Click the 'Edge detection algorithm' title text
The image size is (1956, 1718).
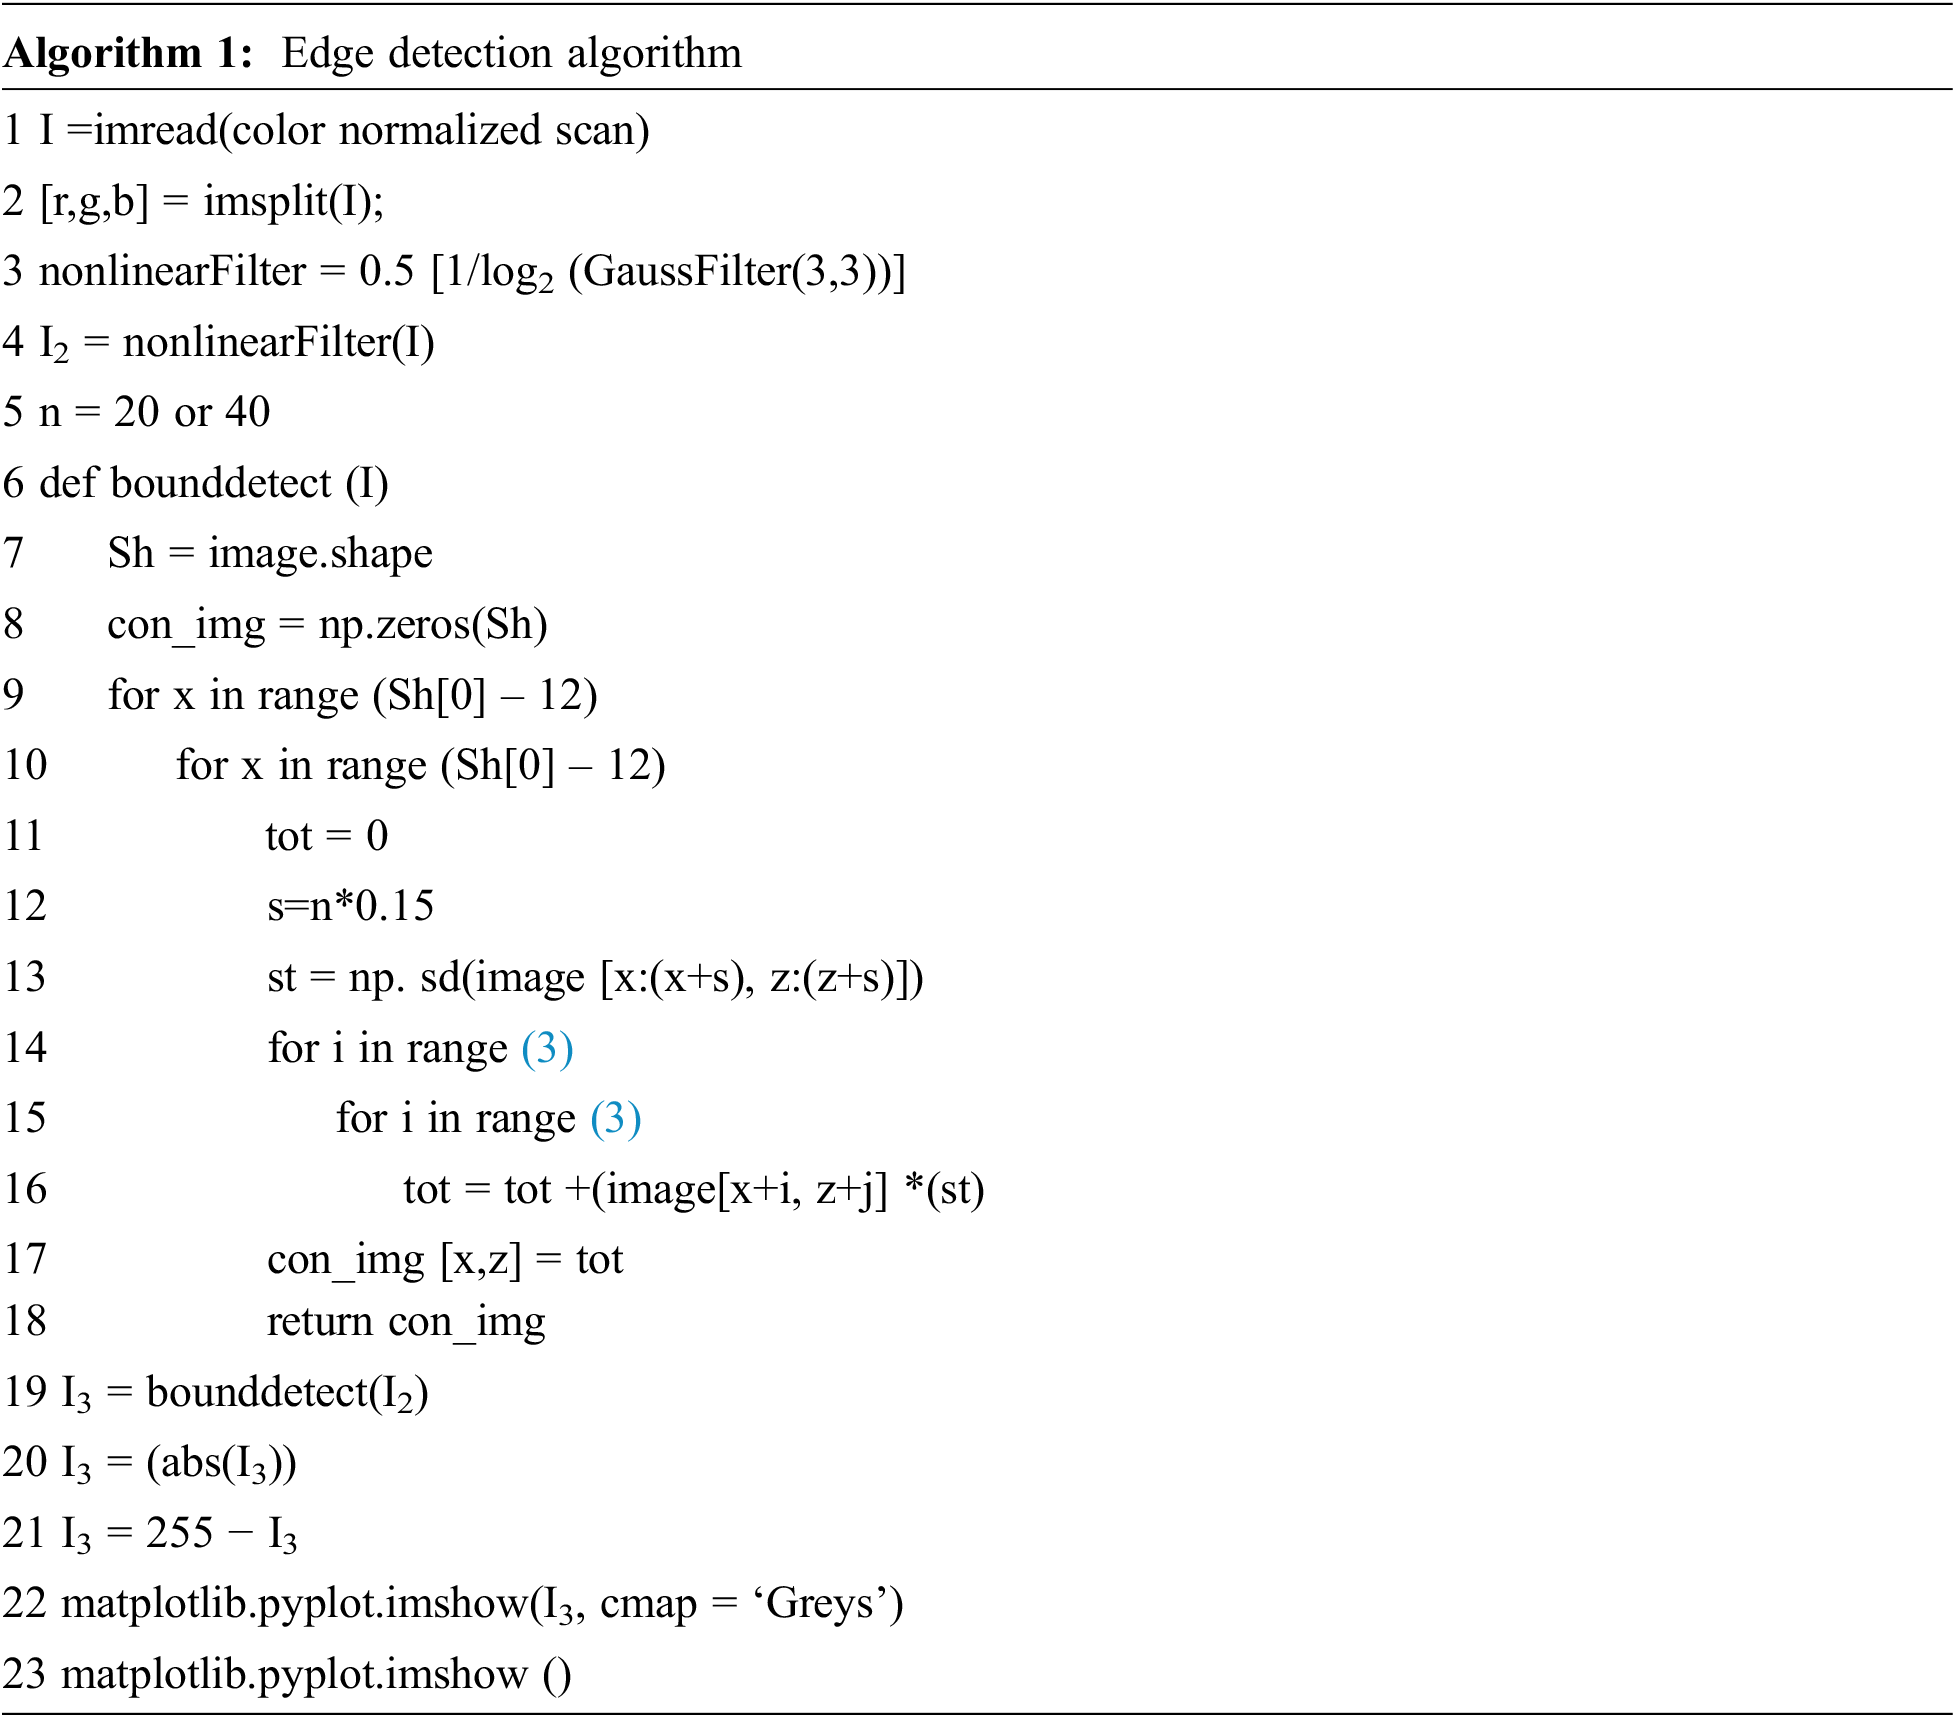point(511,53)
